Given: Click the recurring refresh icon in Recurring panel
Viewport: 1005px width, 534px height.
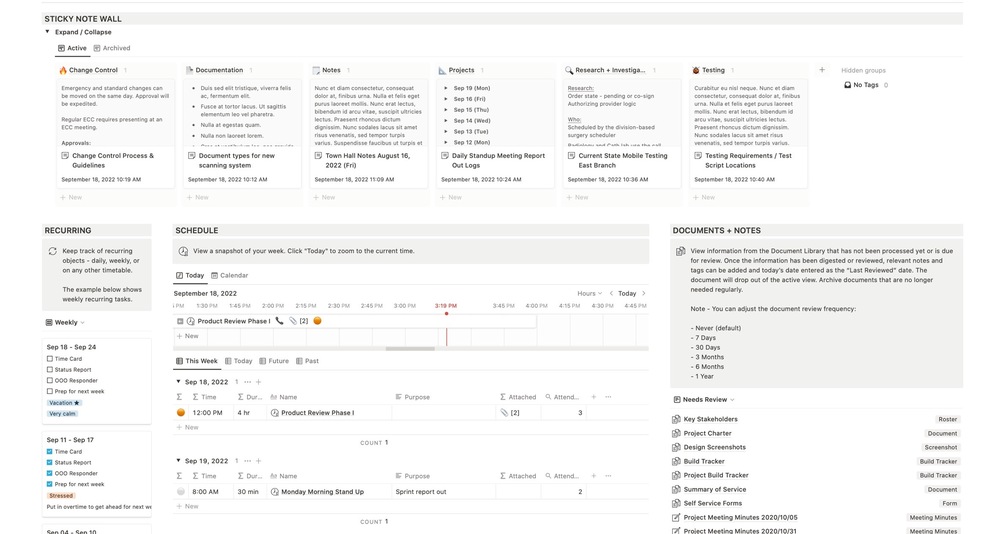Looking at the screenshot, I should pos(53,251).
